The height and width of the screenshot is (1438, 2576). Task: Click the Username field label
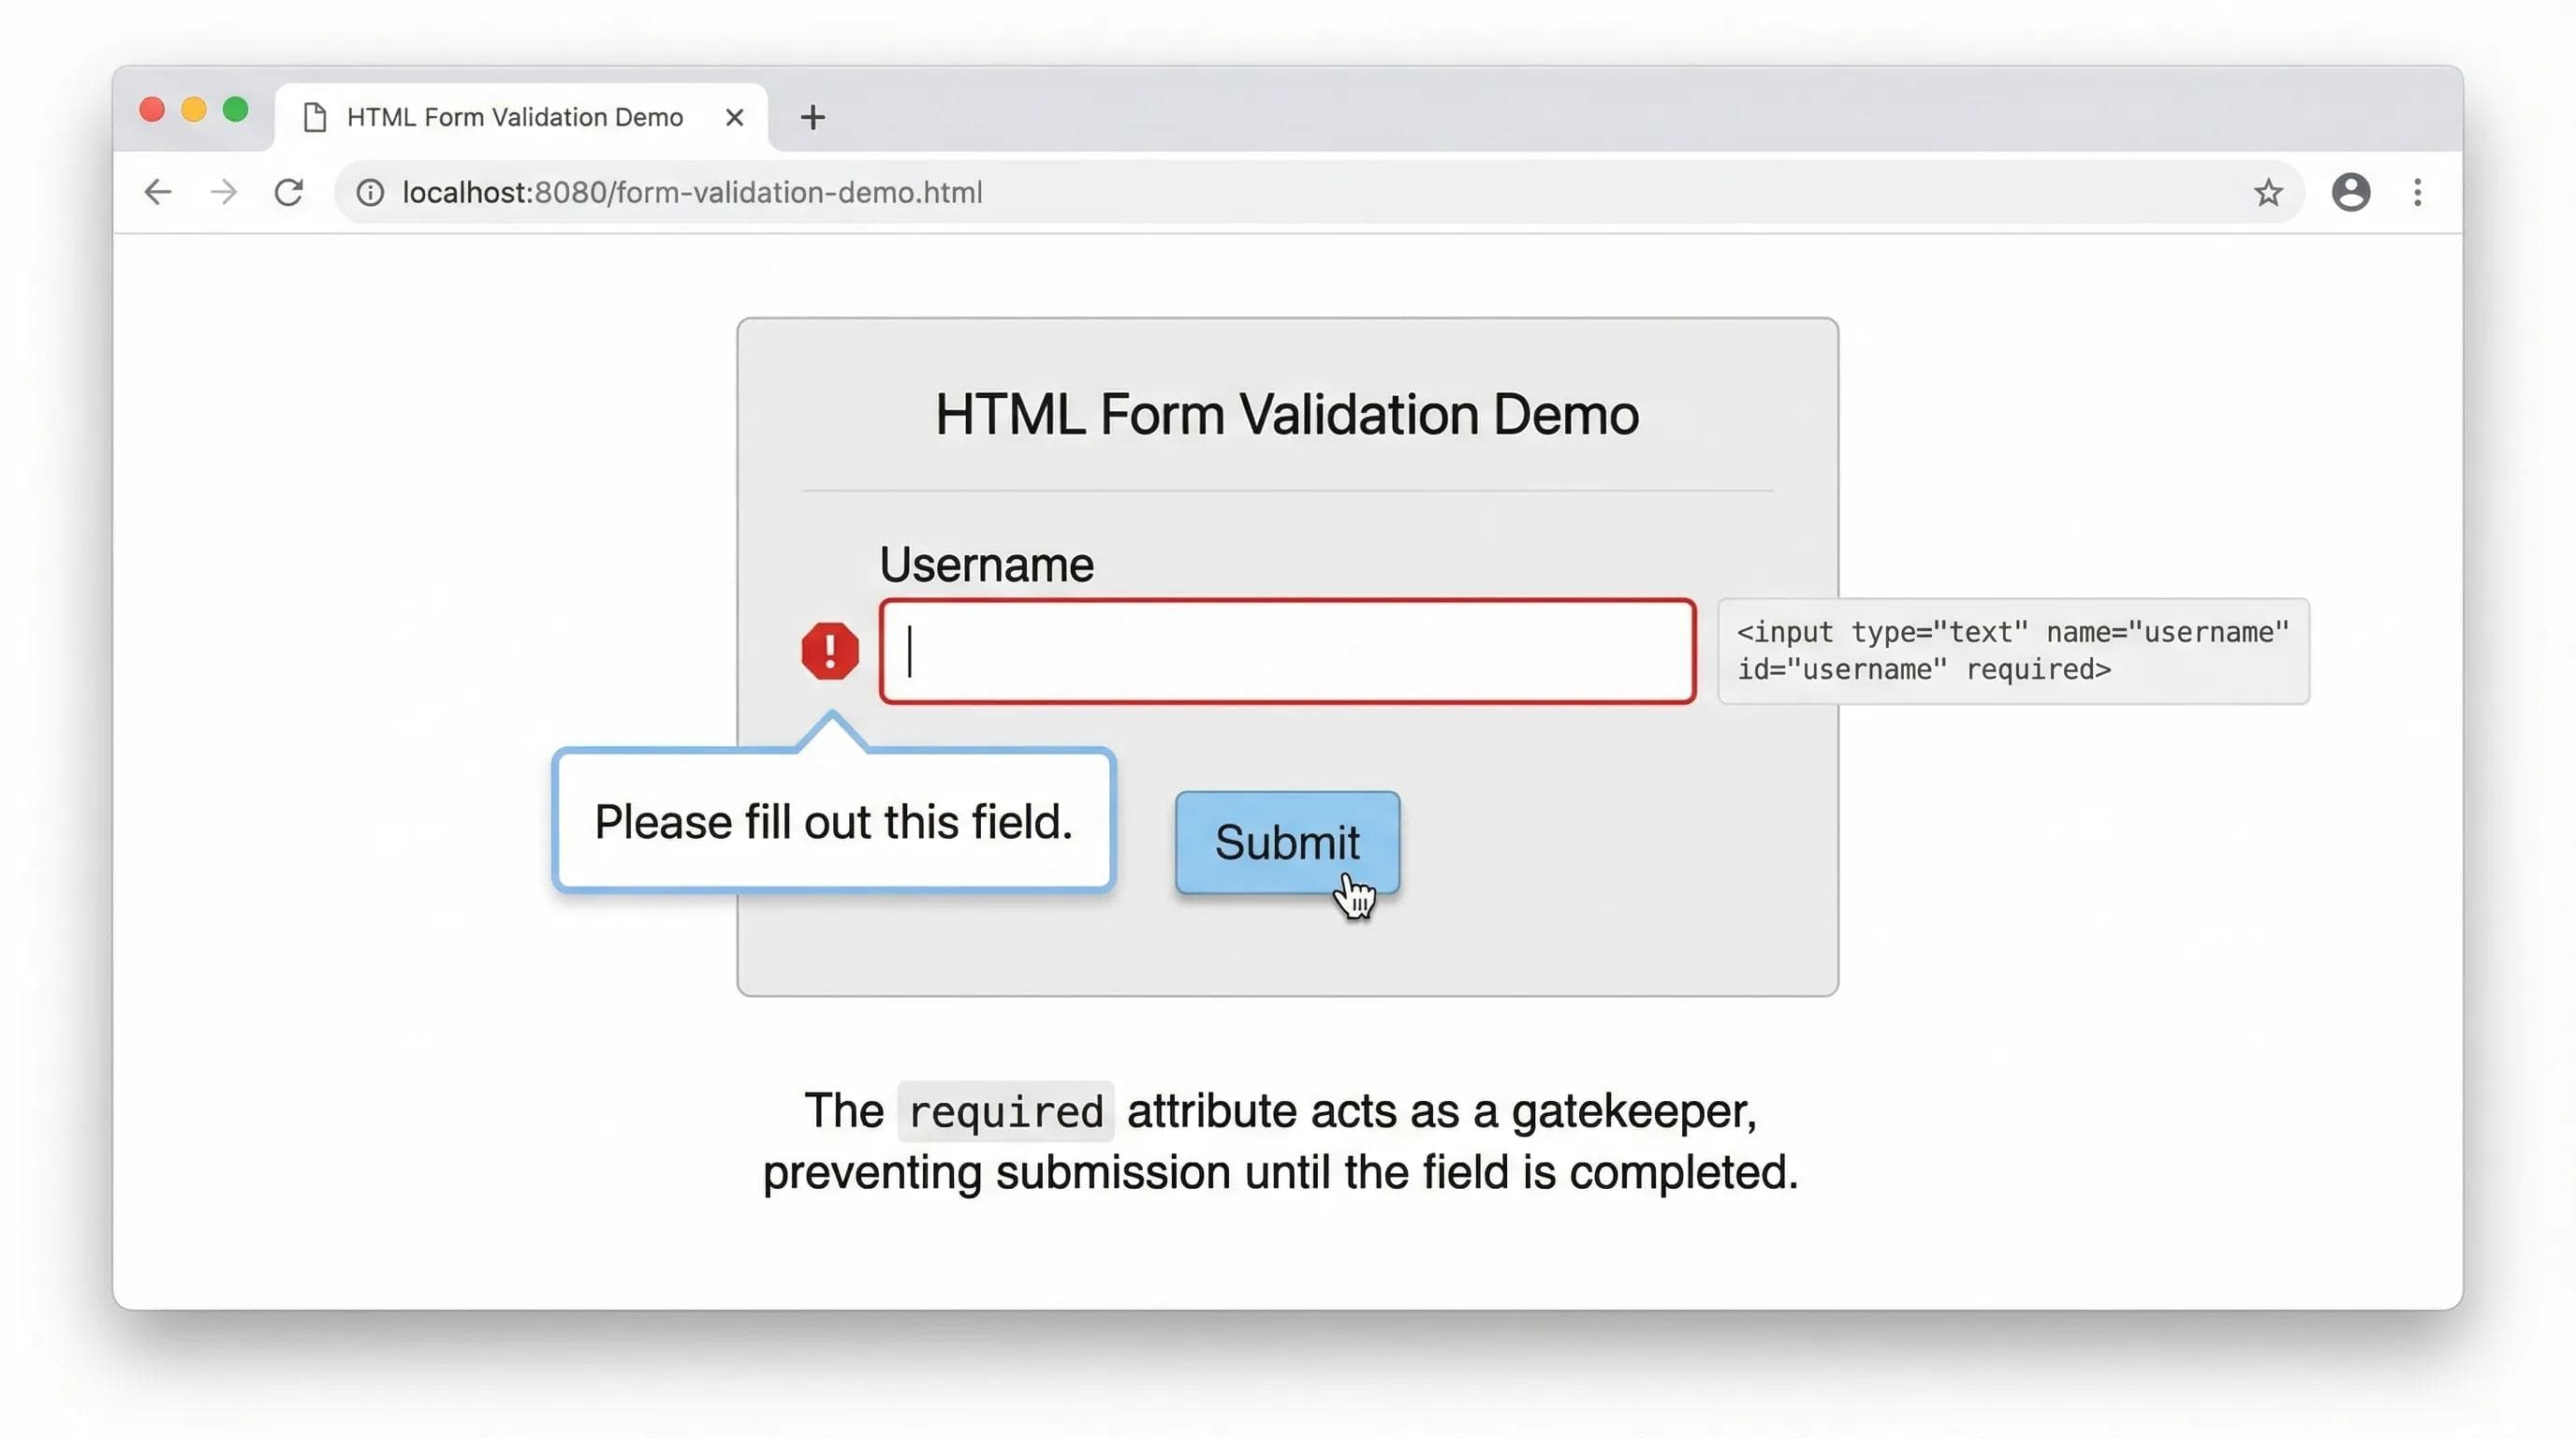986,564
